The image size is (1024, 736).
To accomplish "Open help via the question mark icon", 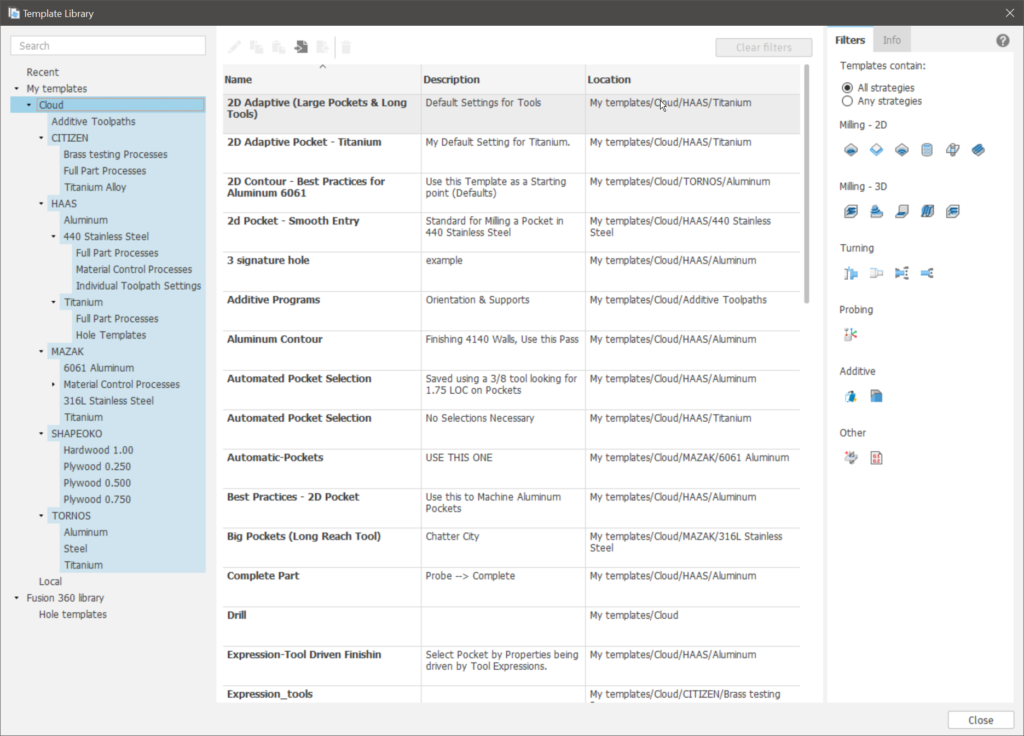I will (1002, 40).
